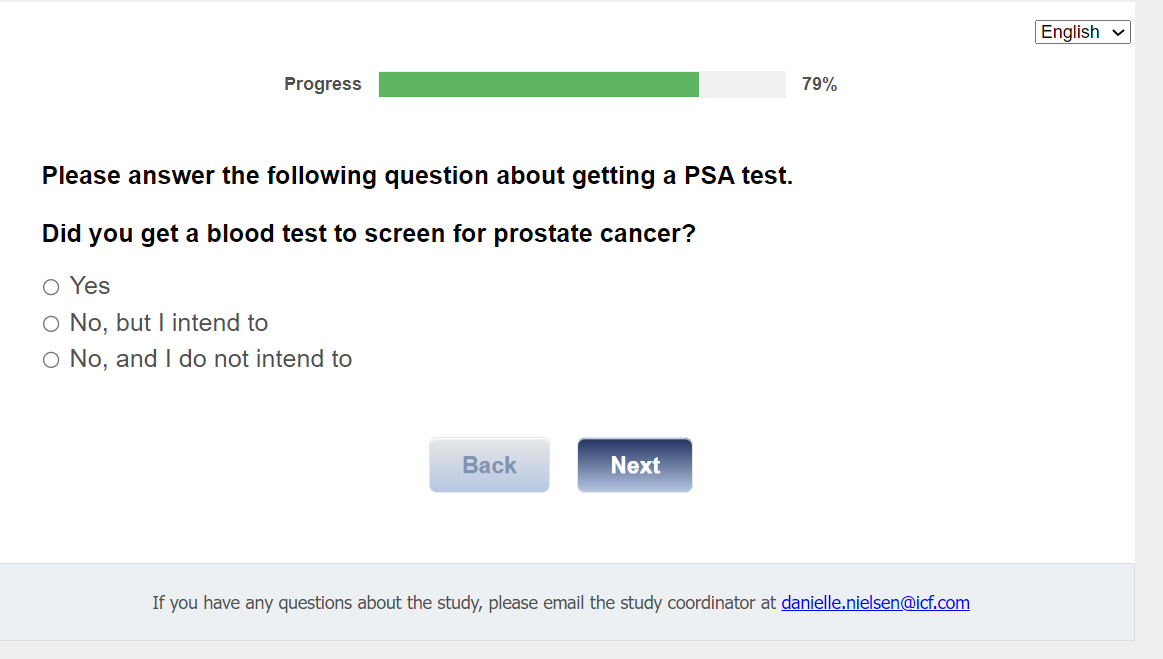Open the English language dropdown

(1081, 32)
